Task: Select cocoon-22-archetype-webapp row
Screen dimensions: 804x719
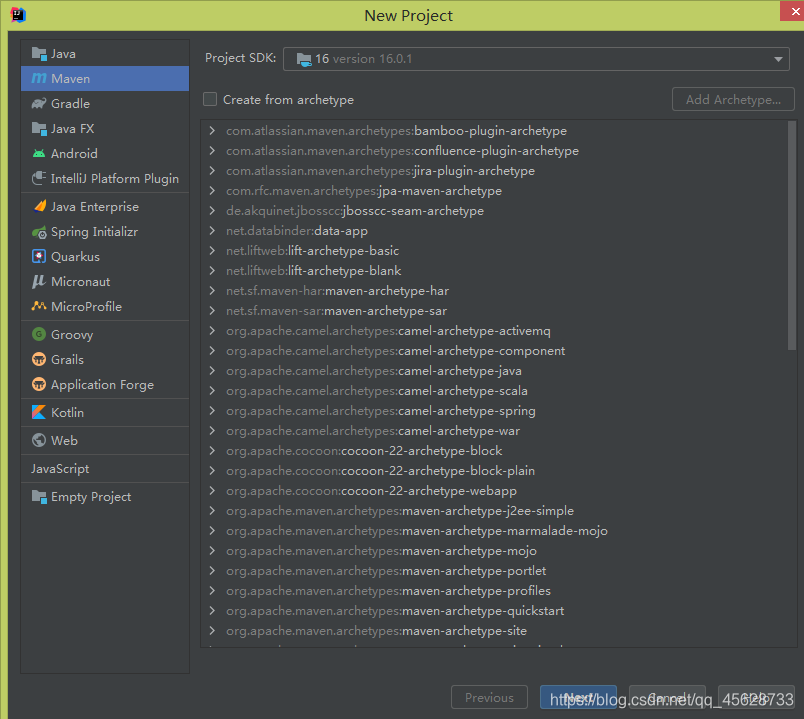Action: point(495,491)
